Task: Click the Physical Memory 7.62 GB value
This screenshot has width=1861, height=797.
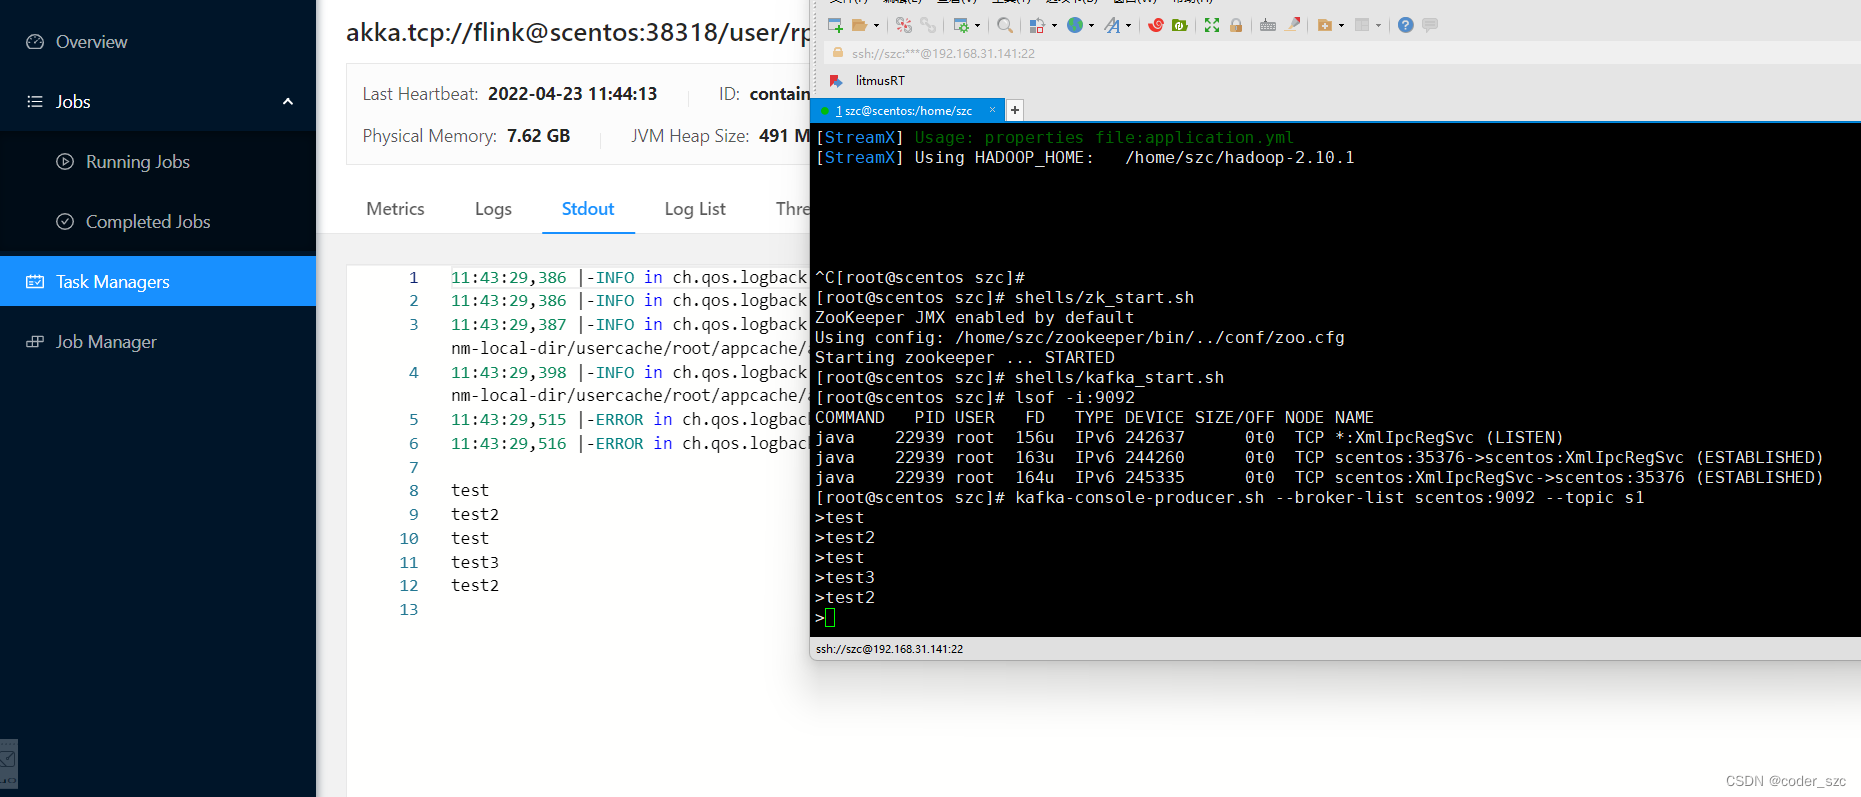Action: point(538,136)
